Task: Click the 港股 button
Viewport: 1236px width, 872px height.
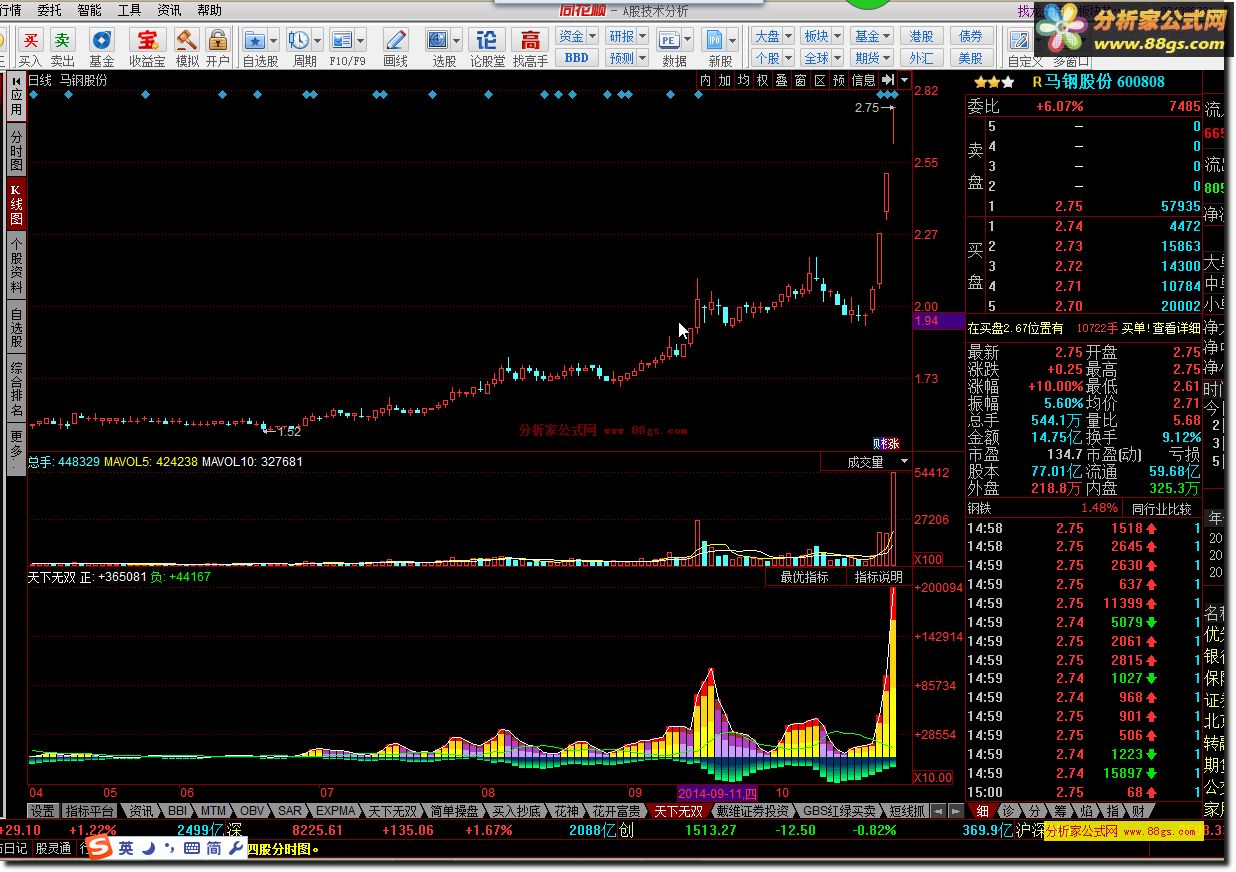Action: [921, 36]
